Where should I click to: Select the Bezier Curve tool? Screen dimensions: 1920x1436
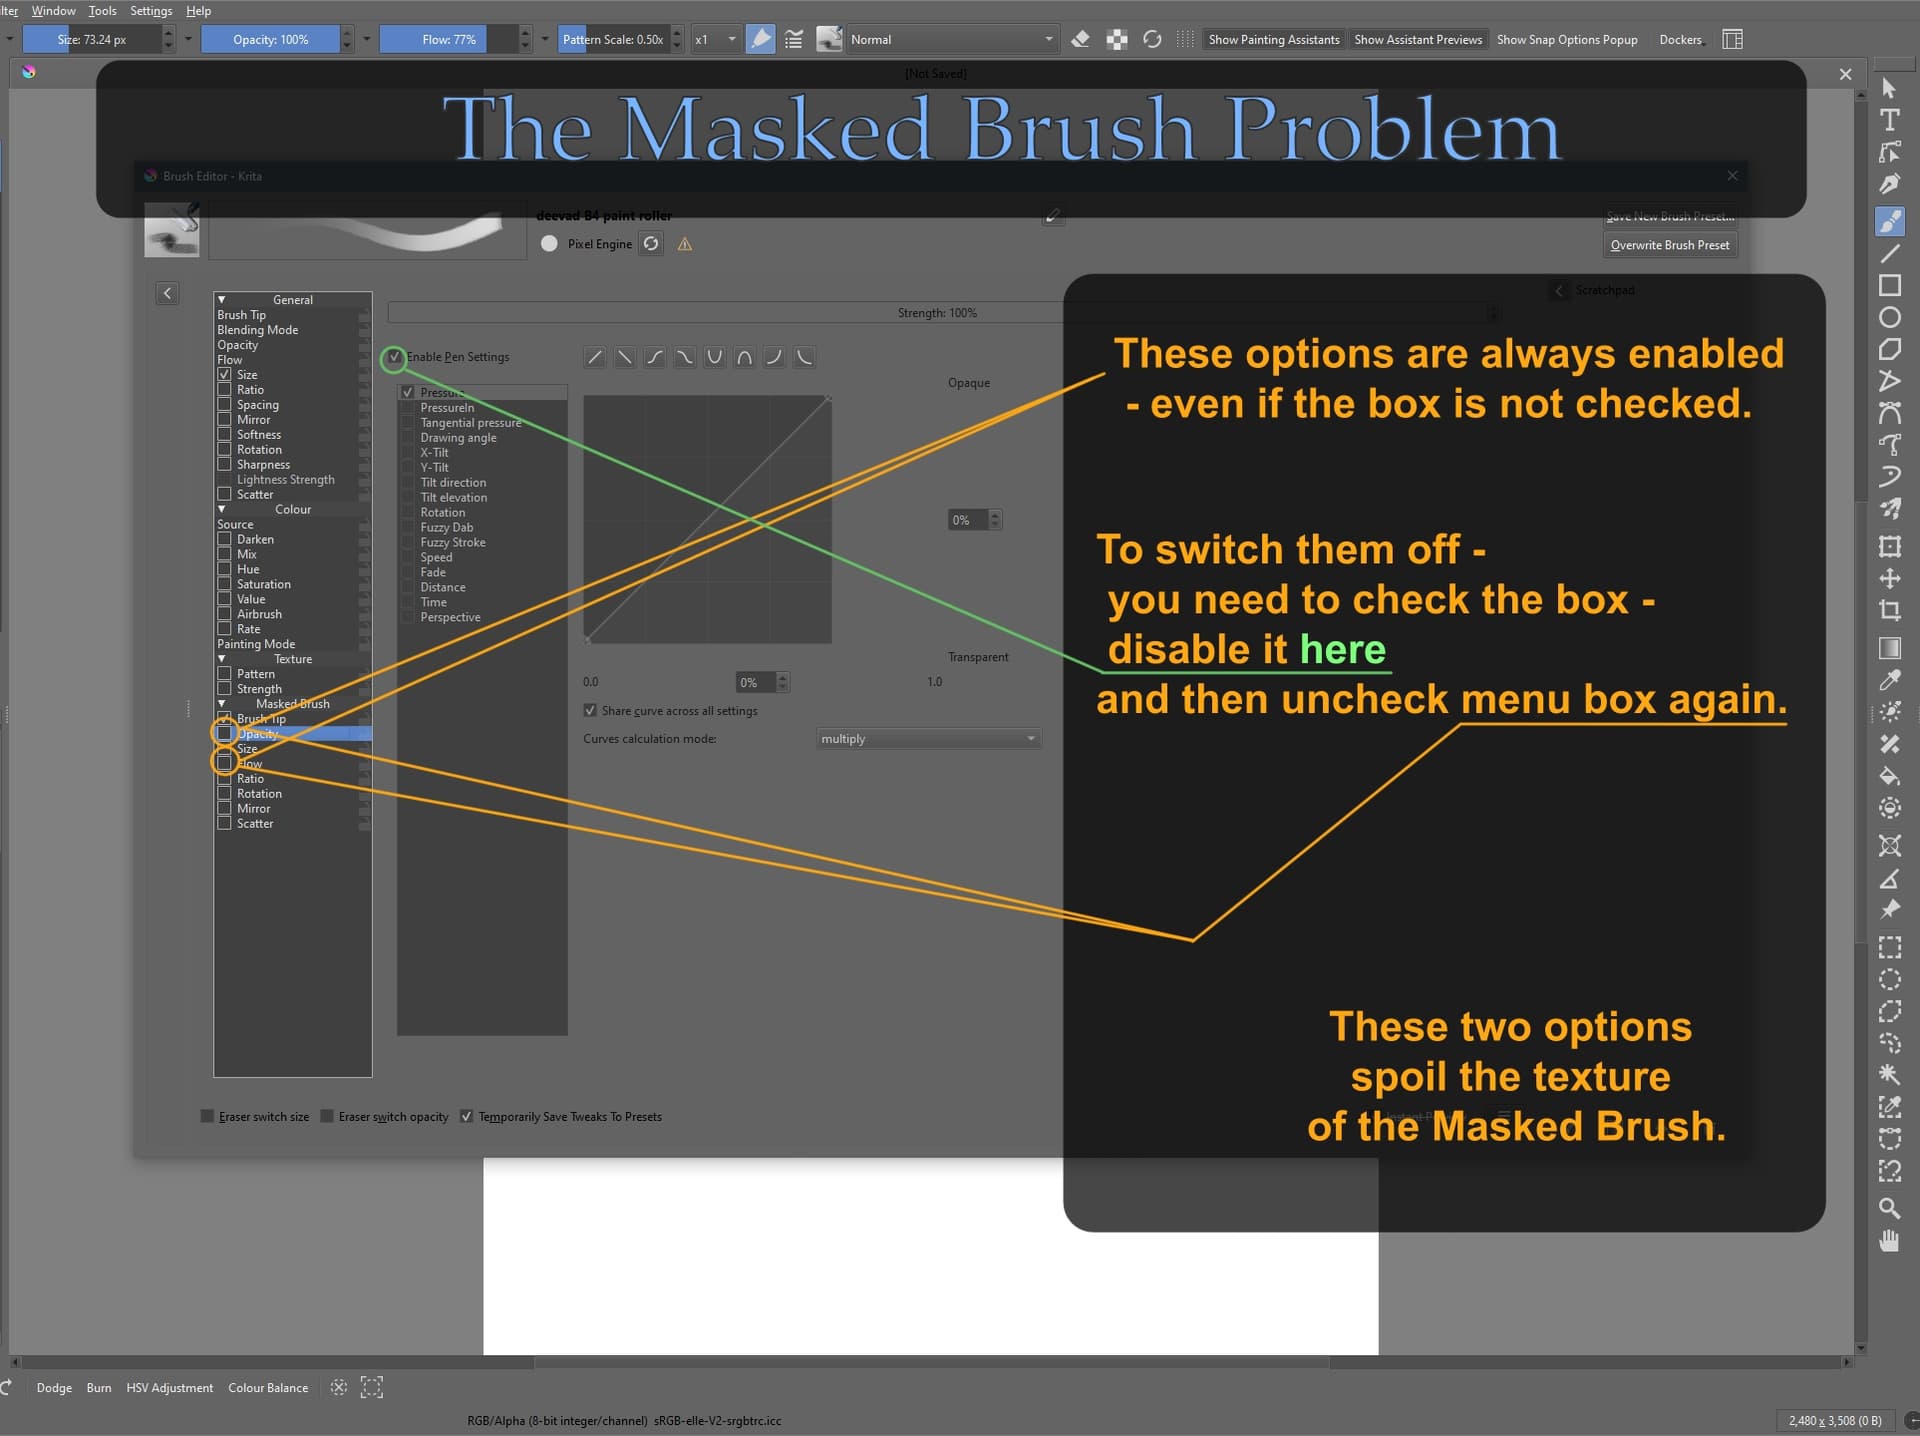tap(1889, 412)
